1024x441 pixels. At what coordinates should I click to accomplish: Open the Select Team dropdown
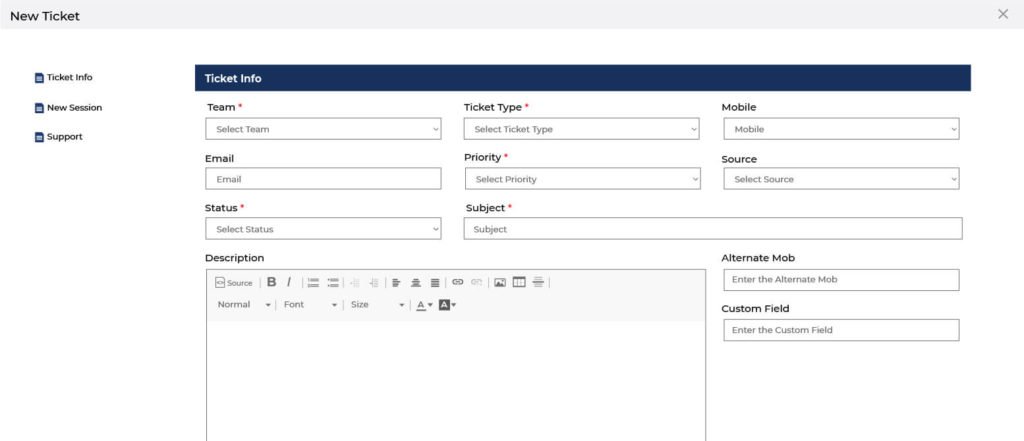click(x=323, y=129)
